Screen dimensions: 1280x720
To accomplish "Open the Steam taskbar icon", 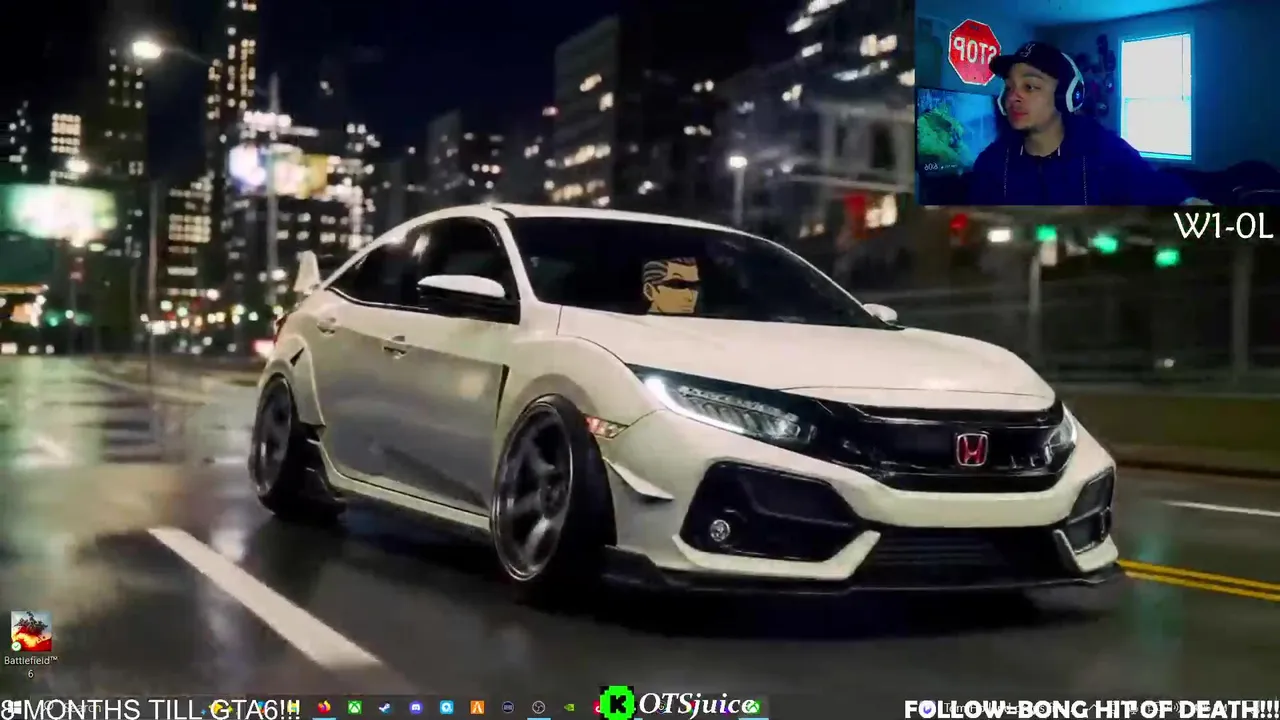I will [385, 707].
